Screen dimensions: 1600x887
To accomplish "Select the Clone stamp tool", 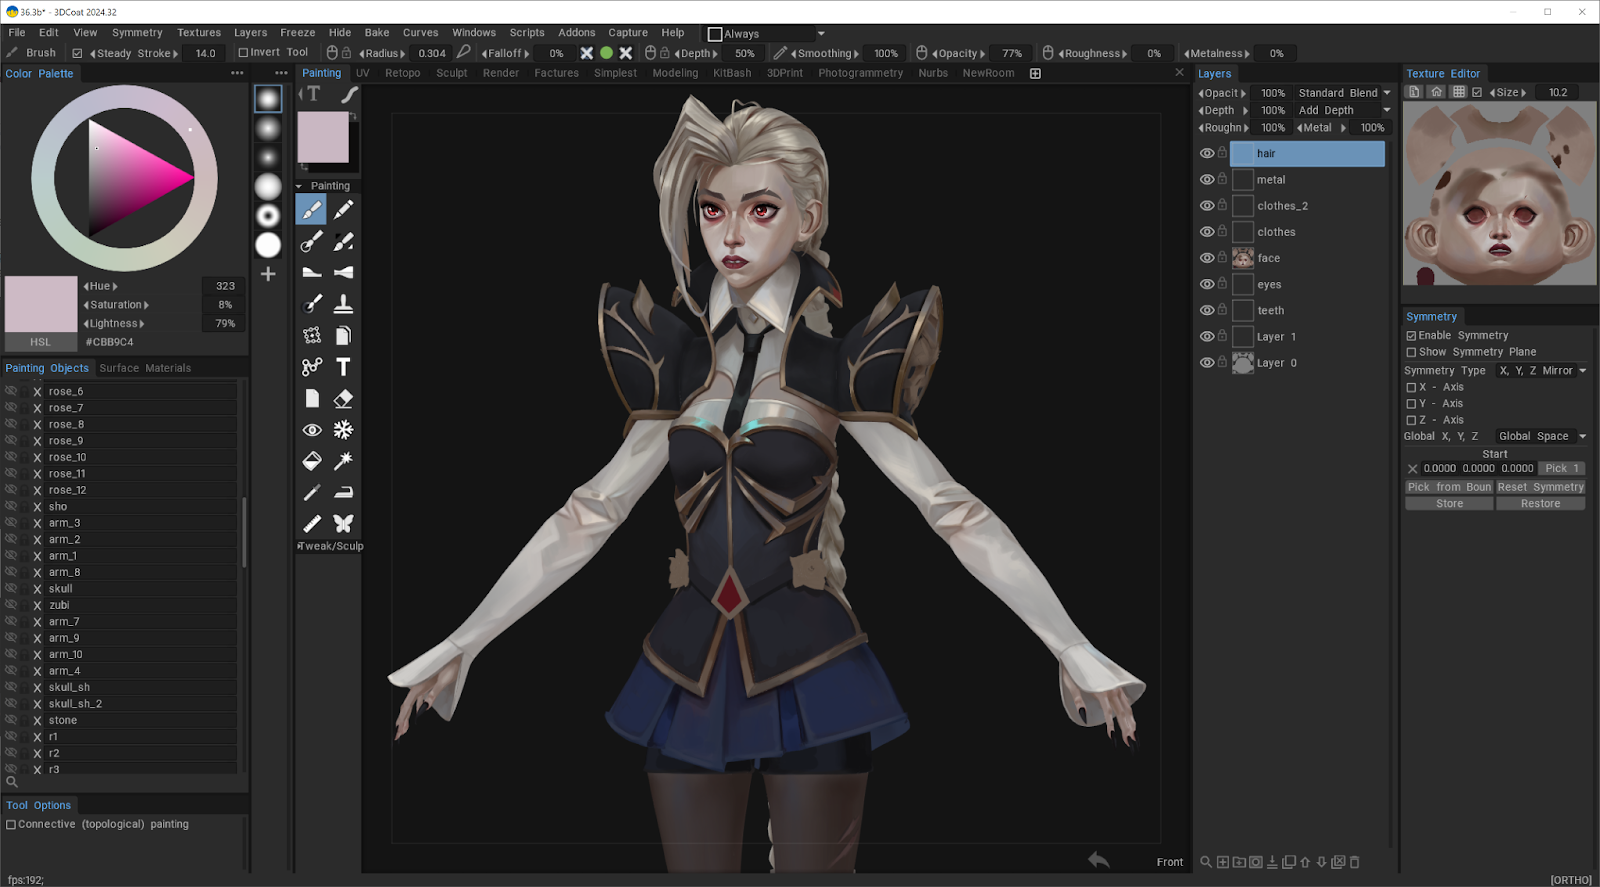I will click(x=343, y=304).
